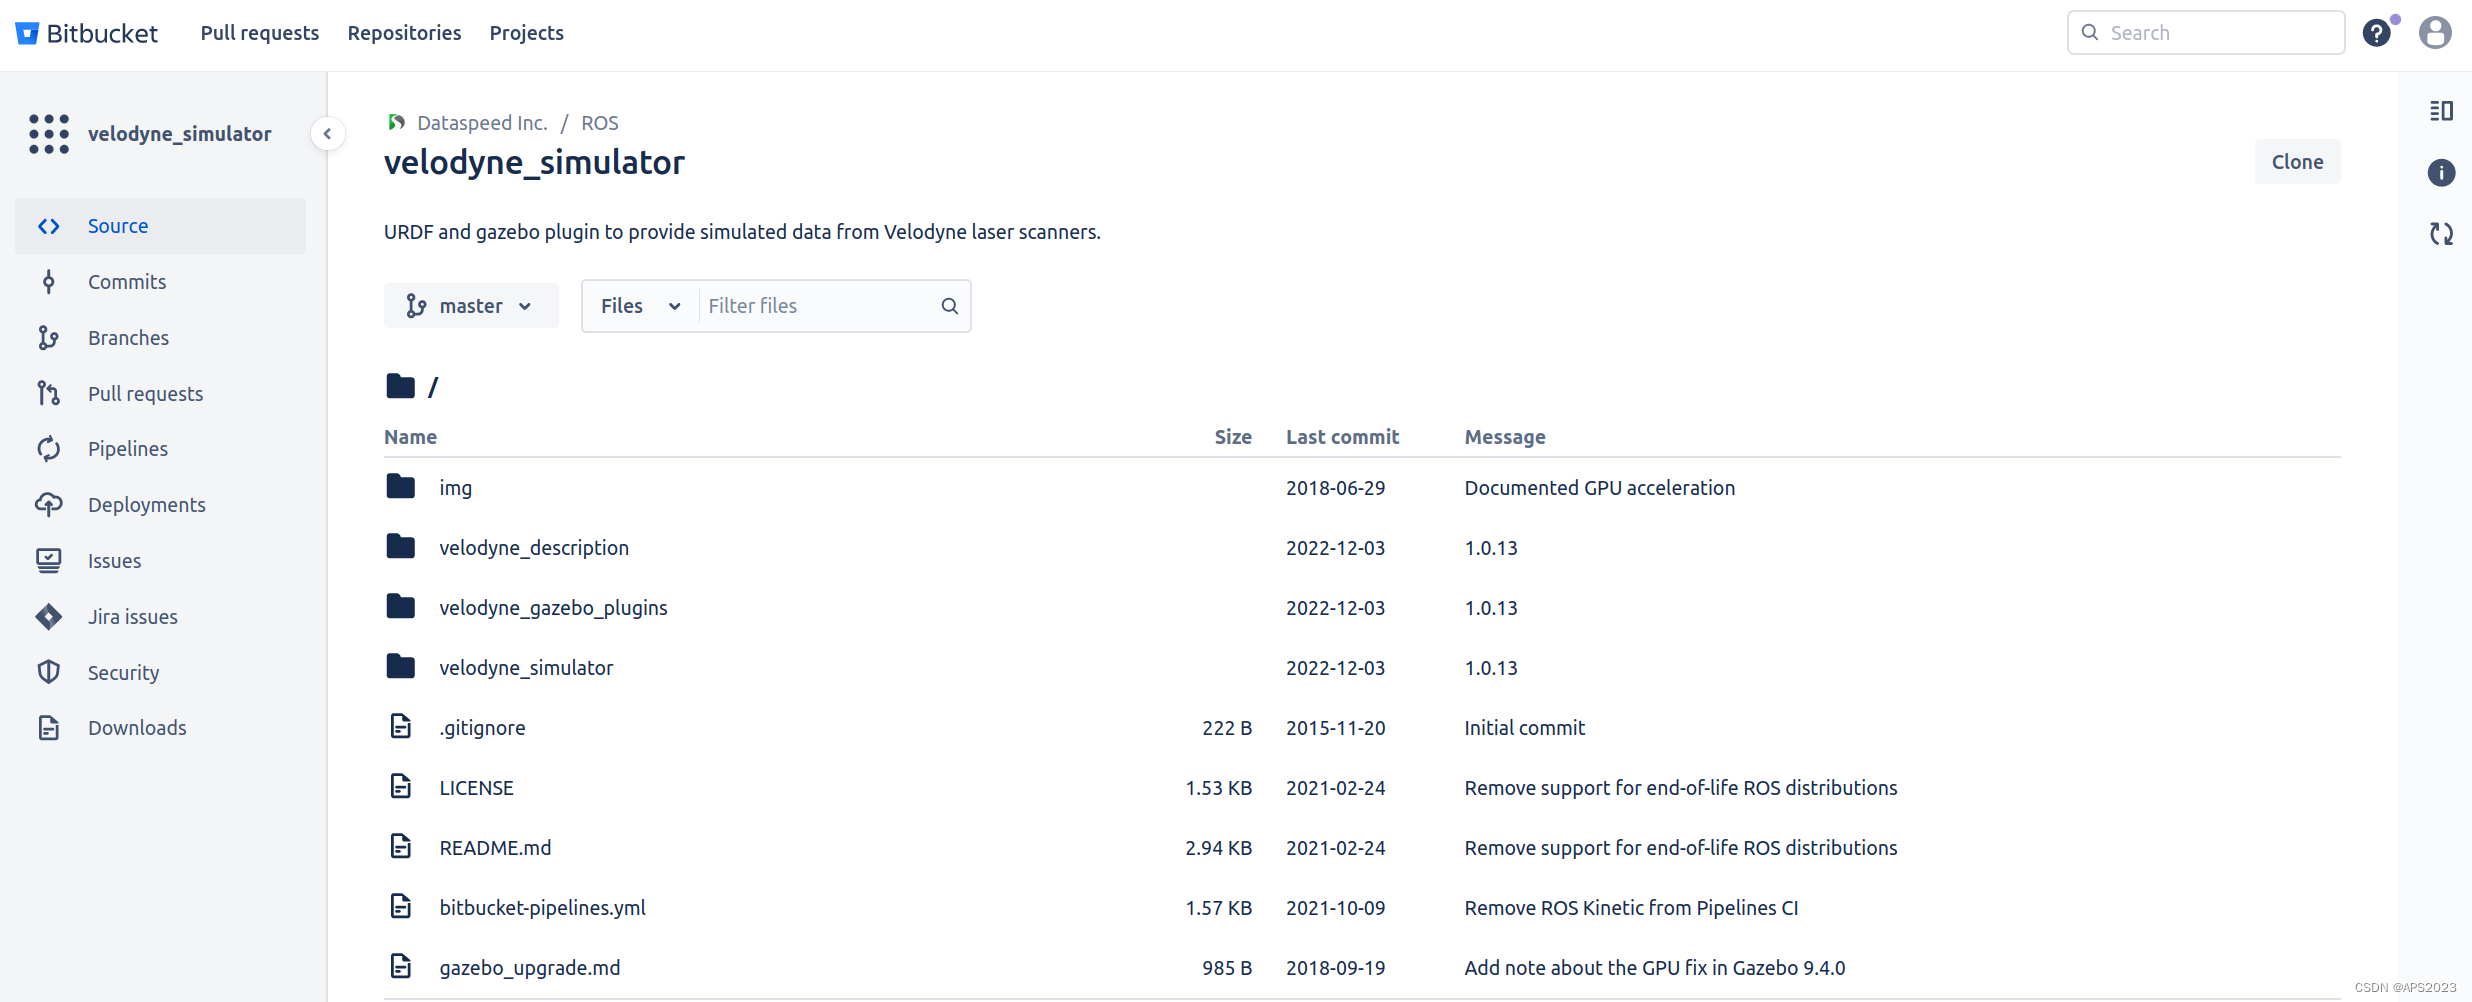Open the gazebo_upgrade.md file

point(530,968)
